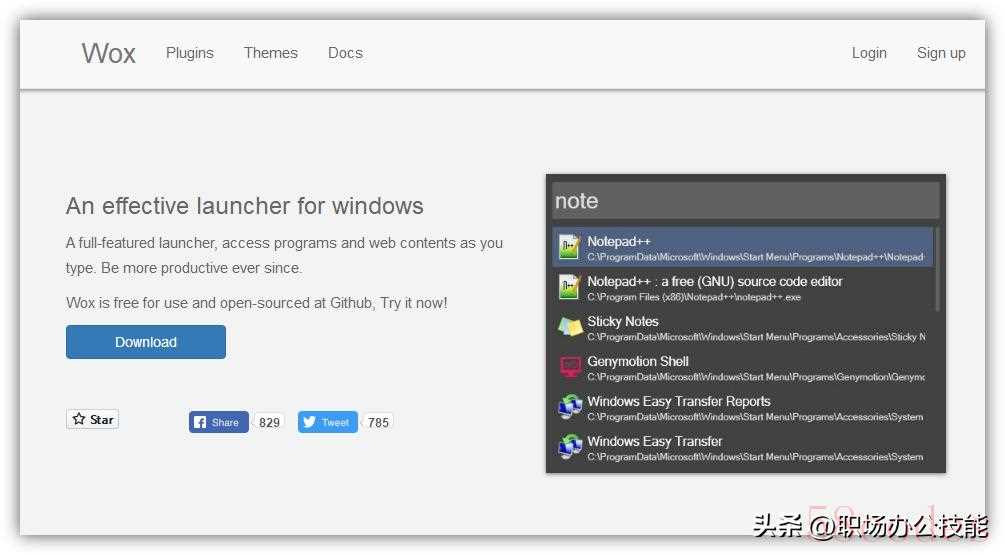This screenshot has height=555, width=1005.
Task: Click the GitHub Star button
Action: pos(92,419)
